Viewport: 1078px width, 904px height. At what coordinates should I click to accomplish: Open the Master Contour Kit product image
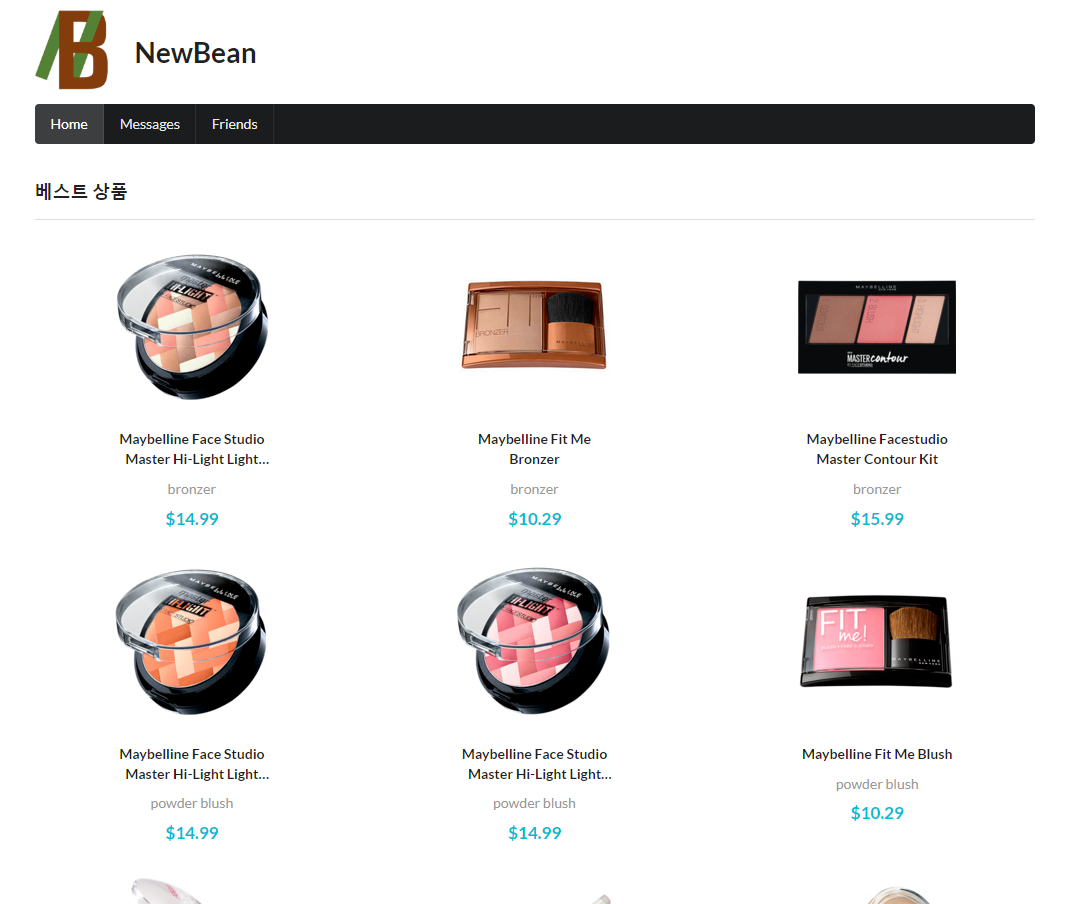pyautogui.click(x=877, y=327)
